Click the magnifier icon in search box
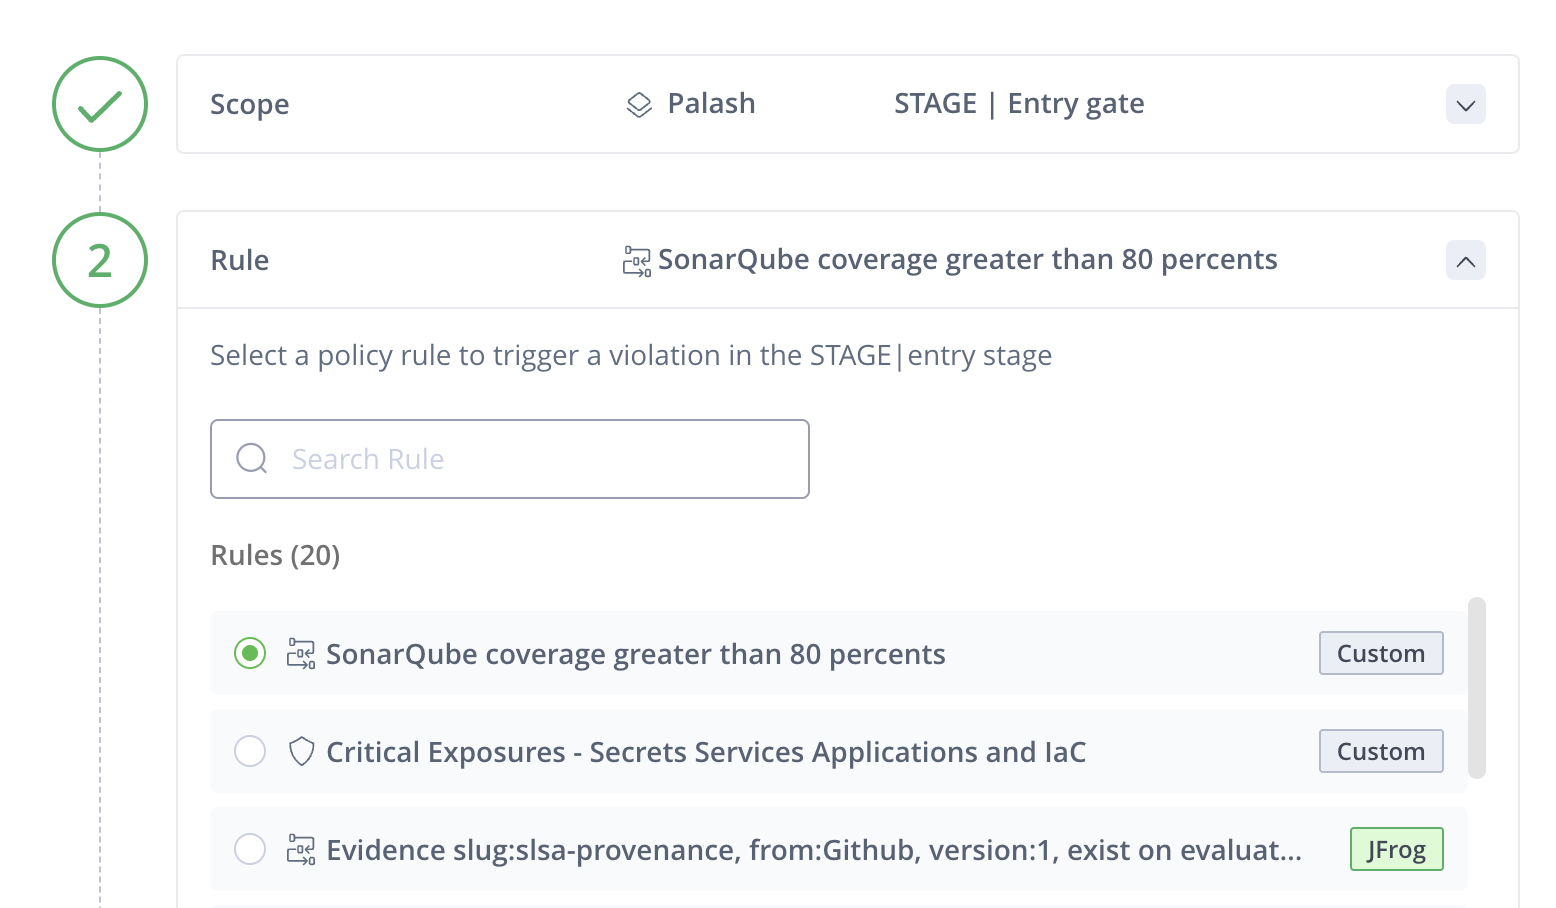The height and width of the screenshot is (908, 1556). click(x=252, y=459)
